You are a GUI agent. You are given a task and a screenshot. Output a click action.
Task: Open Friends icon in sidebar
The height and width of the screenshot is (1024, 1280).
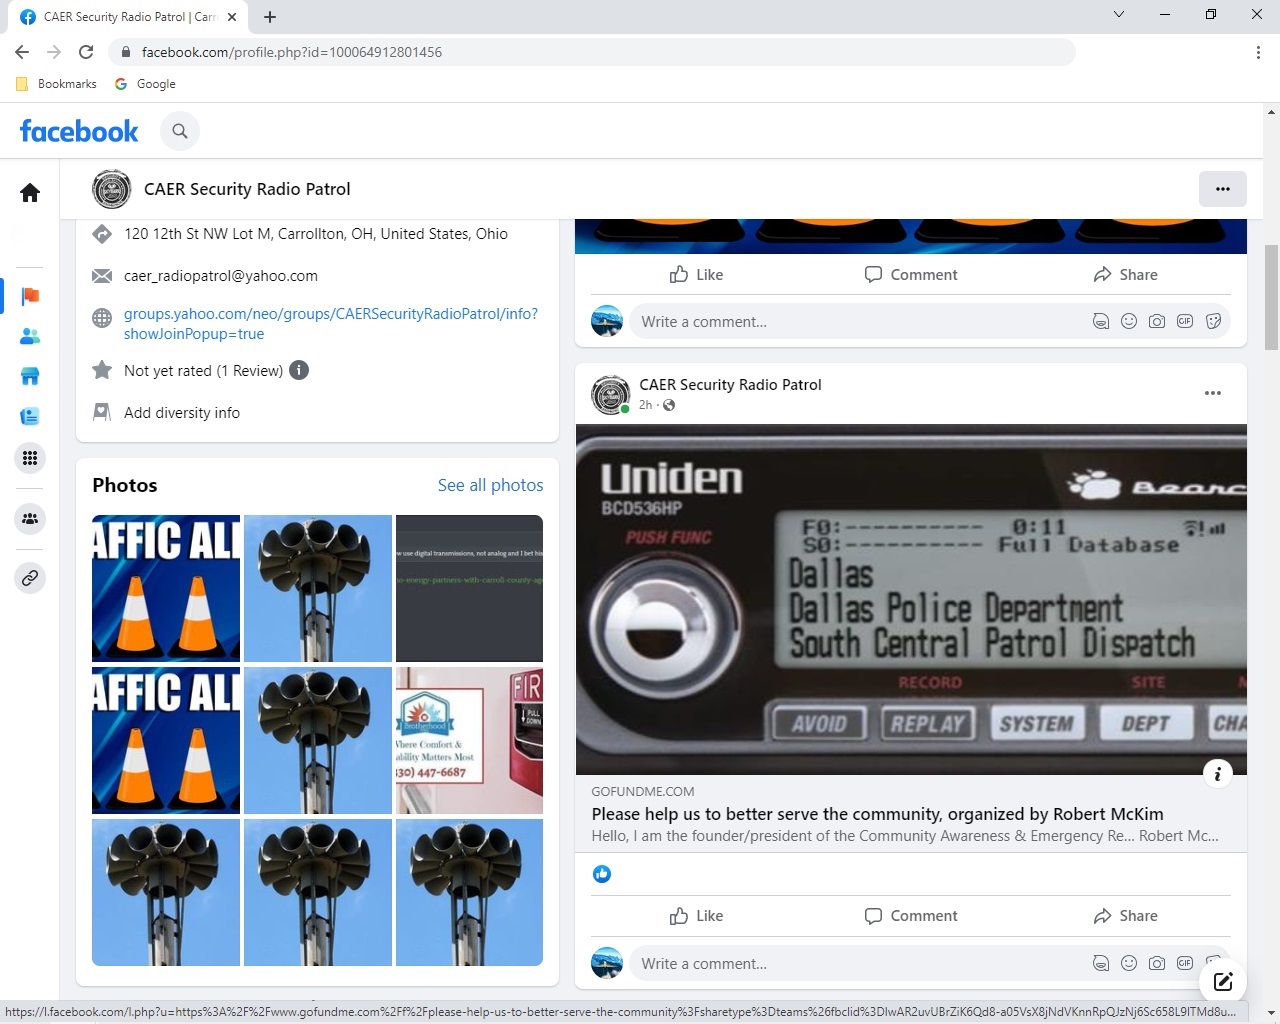click(x=30, y=337)
